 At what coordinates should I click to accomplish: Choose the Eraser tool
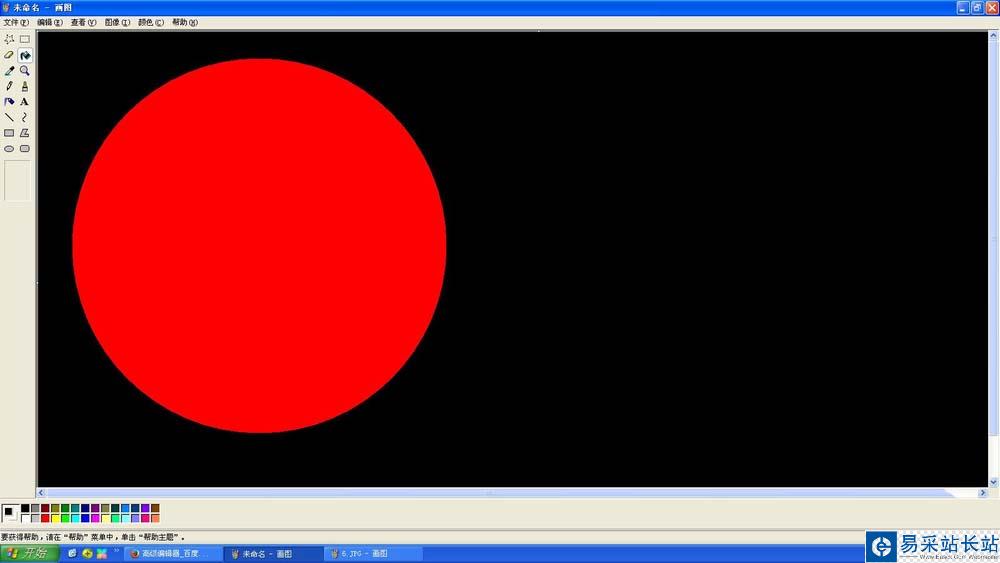tap(9, 55)
